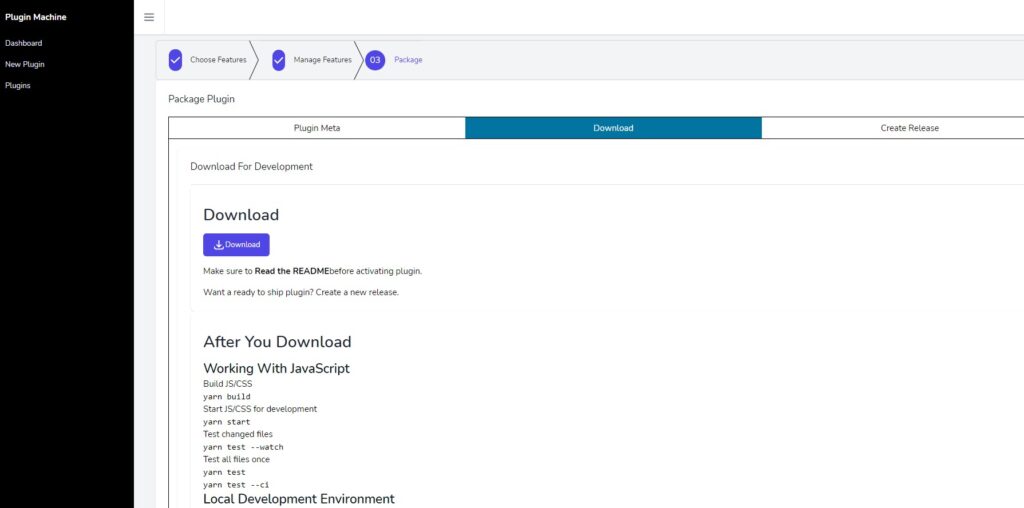This screenshot has width=1024, height=508.
Task: Click the 03 Package step circle
Action: coord(375,60)
